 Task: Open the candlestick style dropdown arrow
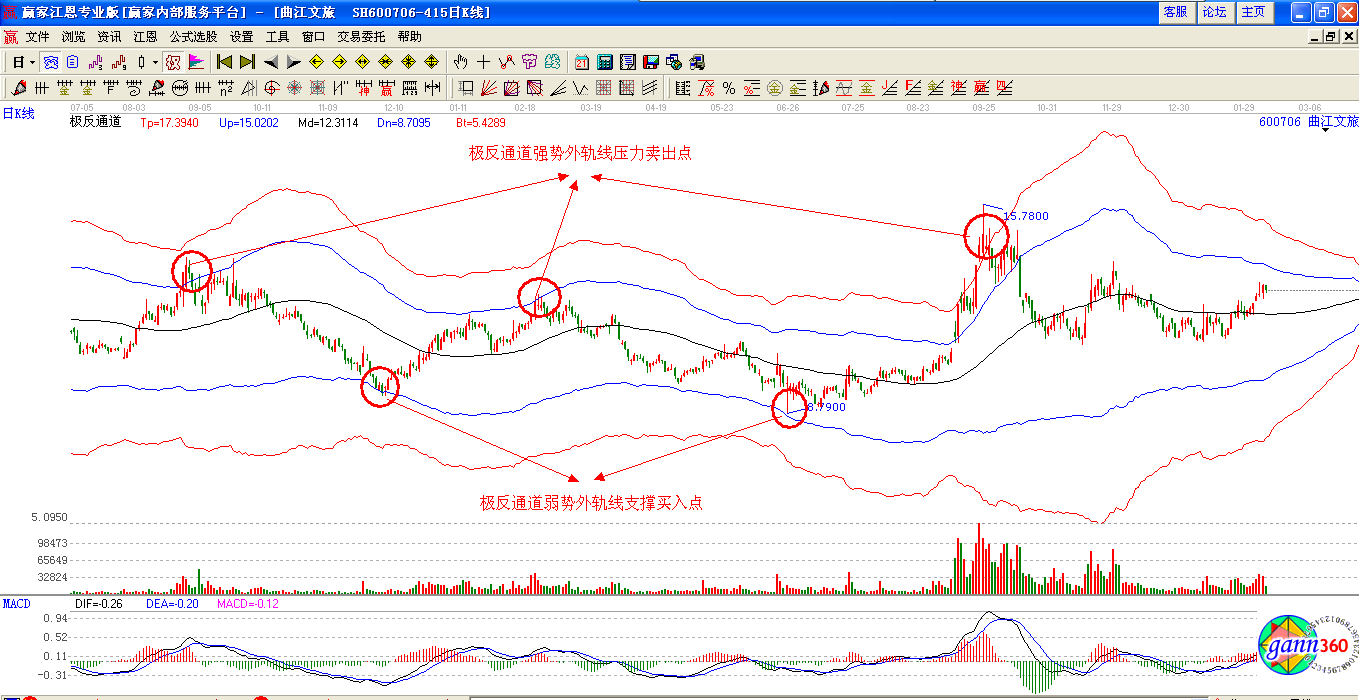pos(155,62)
